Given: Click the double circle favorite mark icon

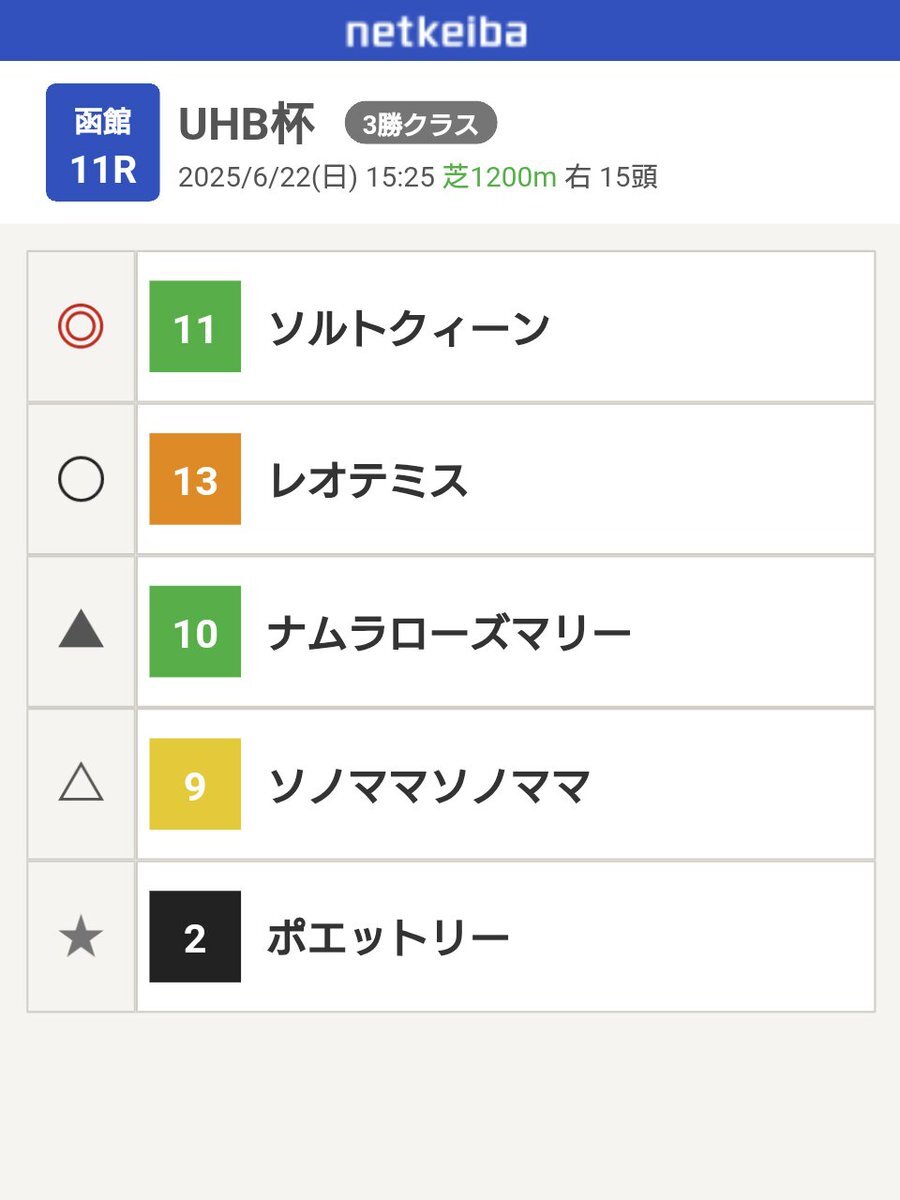Looking at the screenshot, I should pyautogui.click(x=81, y=327).
